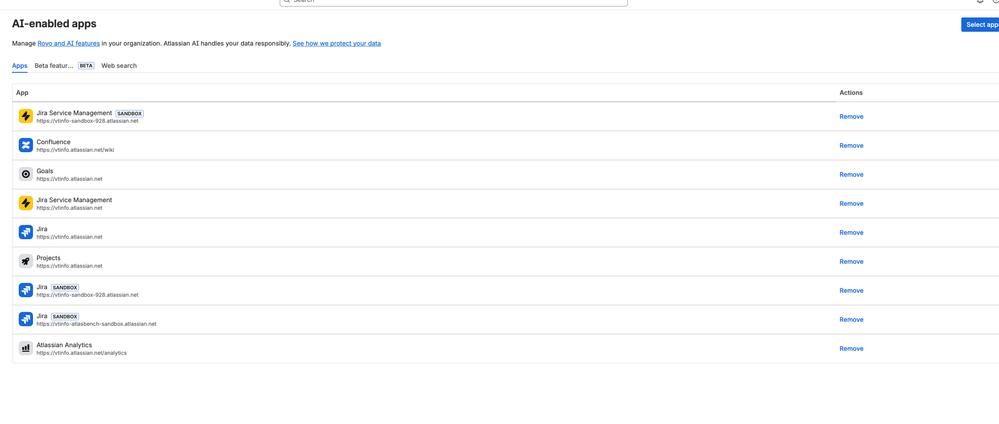Click the Jira Service Management vtinfo.atlassian.net icon

click(x=25, y=203)
